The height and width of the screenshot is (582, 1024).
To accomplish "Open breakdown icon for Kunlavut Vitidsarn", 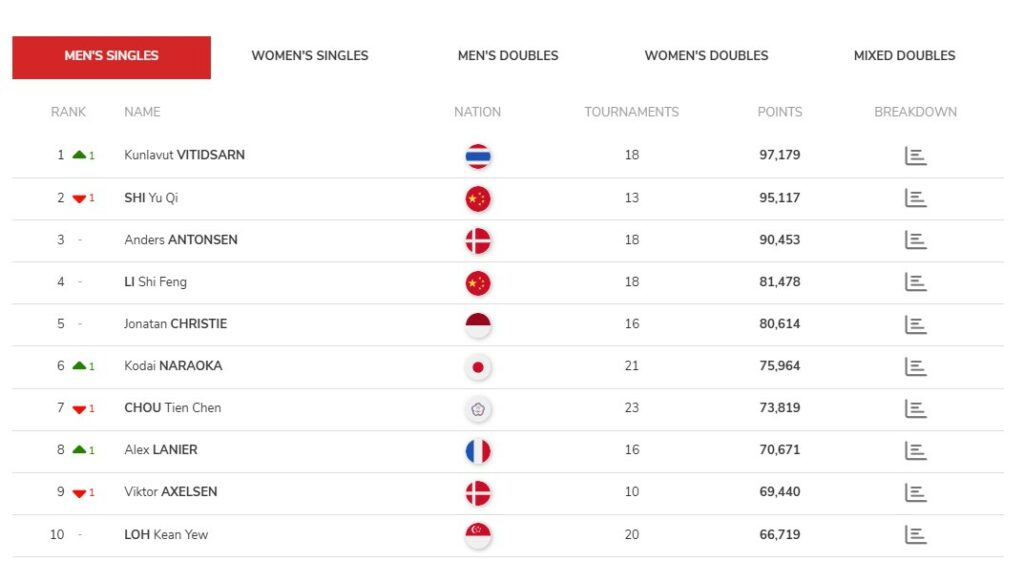I will click(x=915, y=156).
